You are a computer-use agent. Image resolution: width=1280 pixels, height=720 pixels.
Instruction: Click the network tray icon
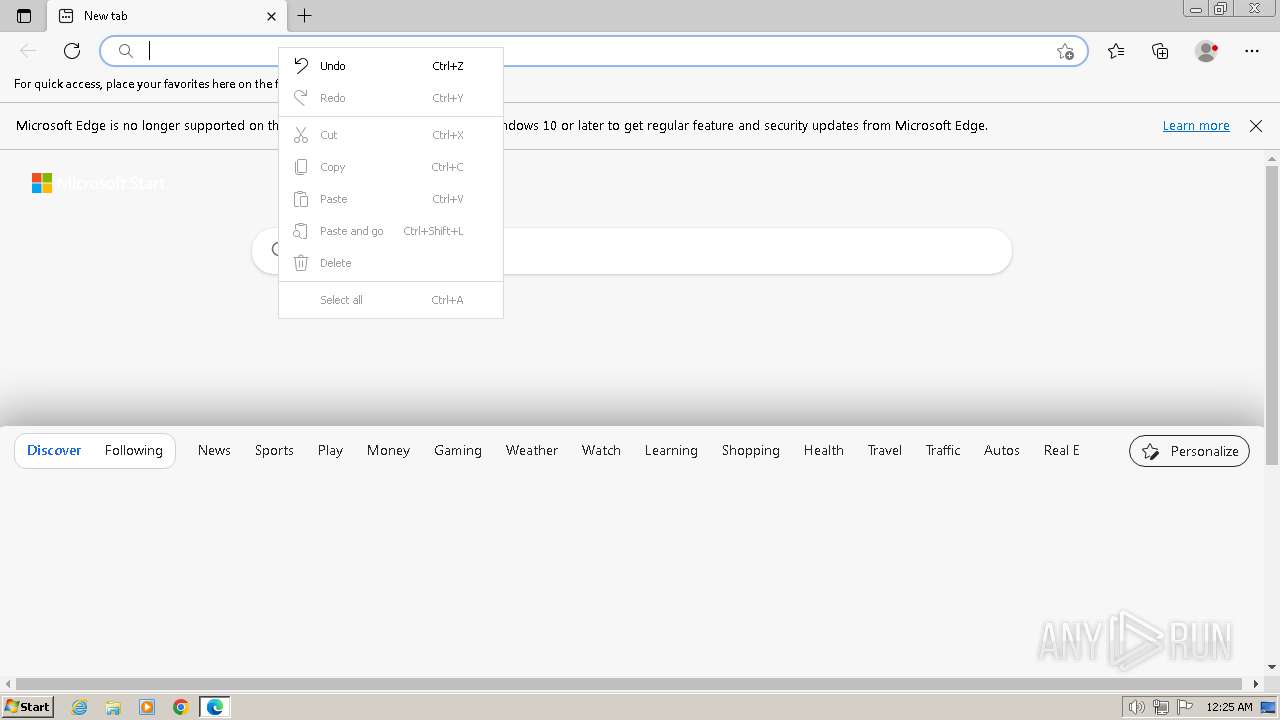click(x=1161, y=707)
